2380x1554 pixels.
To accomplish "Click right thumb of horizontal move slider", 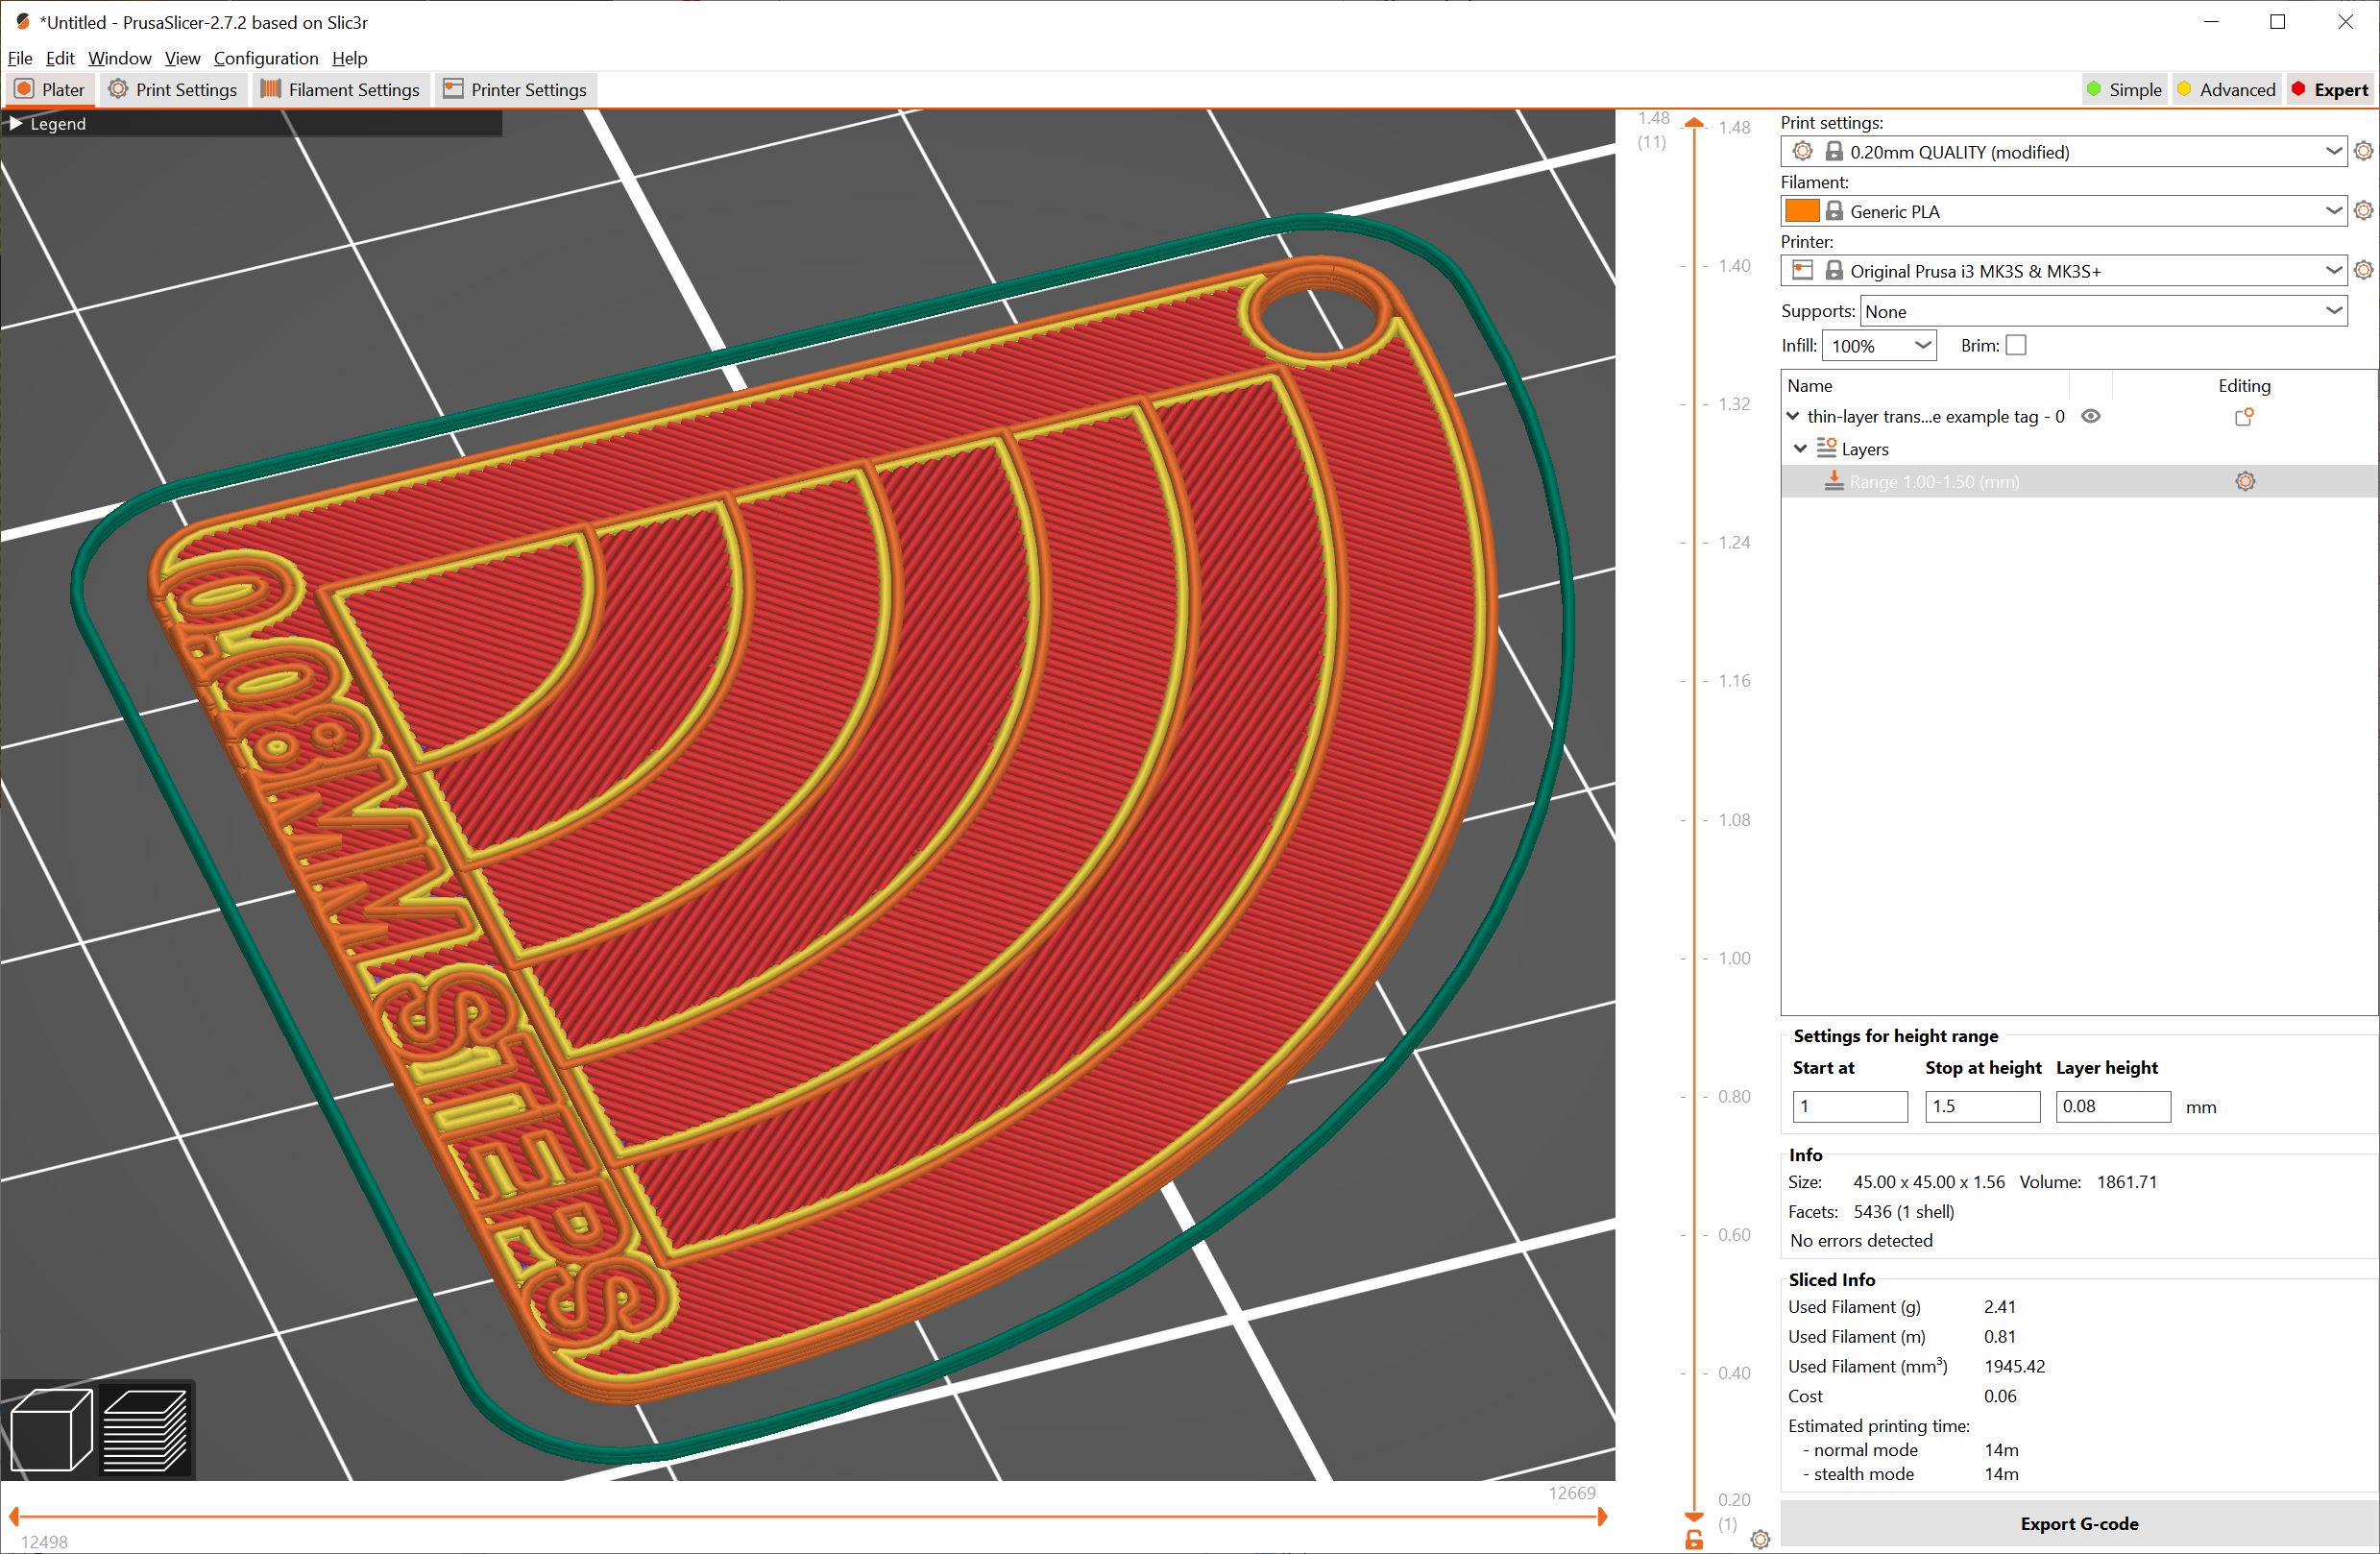I will coord(1602,1517).
